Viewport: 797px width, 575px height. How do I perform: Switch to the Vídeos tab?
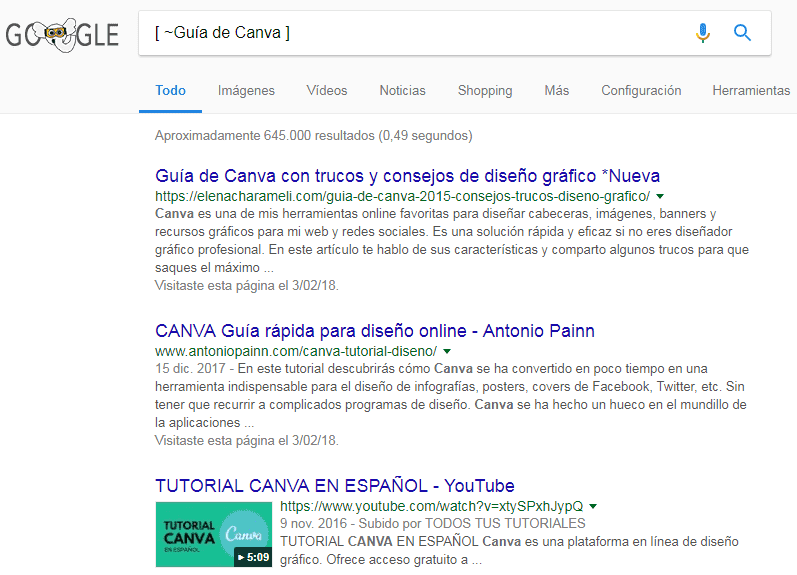(327, 90)
